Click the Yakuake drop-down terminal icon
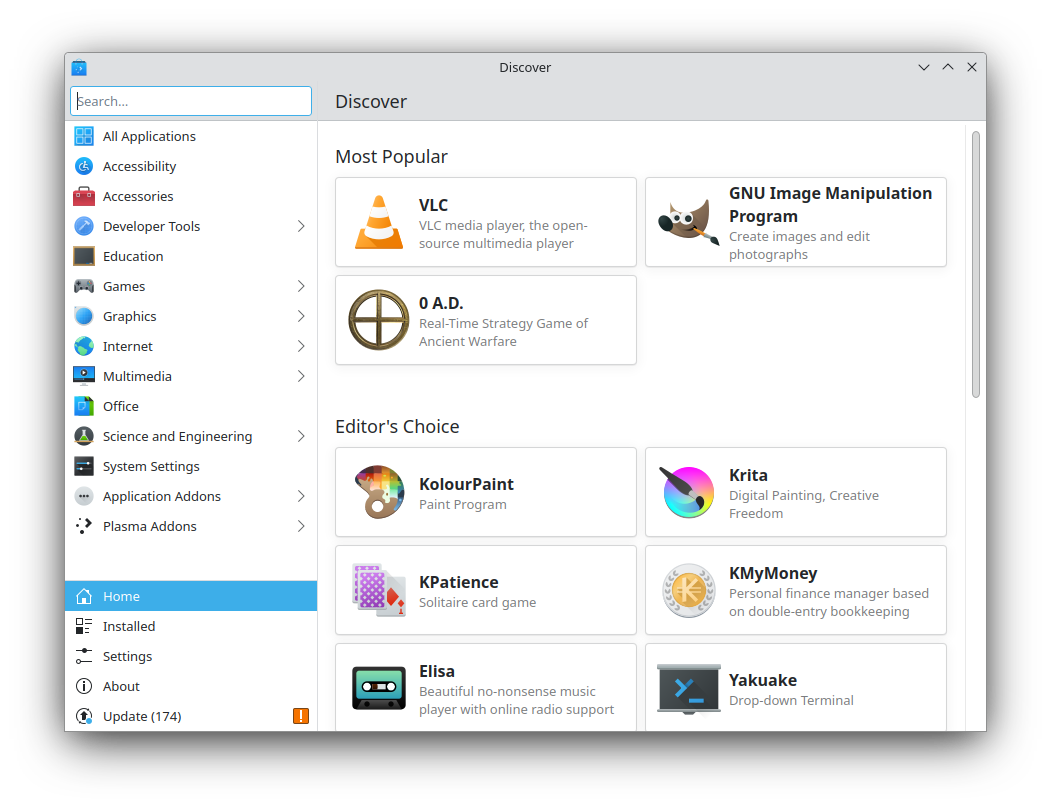This screenshot has width=1051, height=808. tap(688, 688)
